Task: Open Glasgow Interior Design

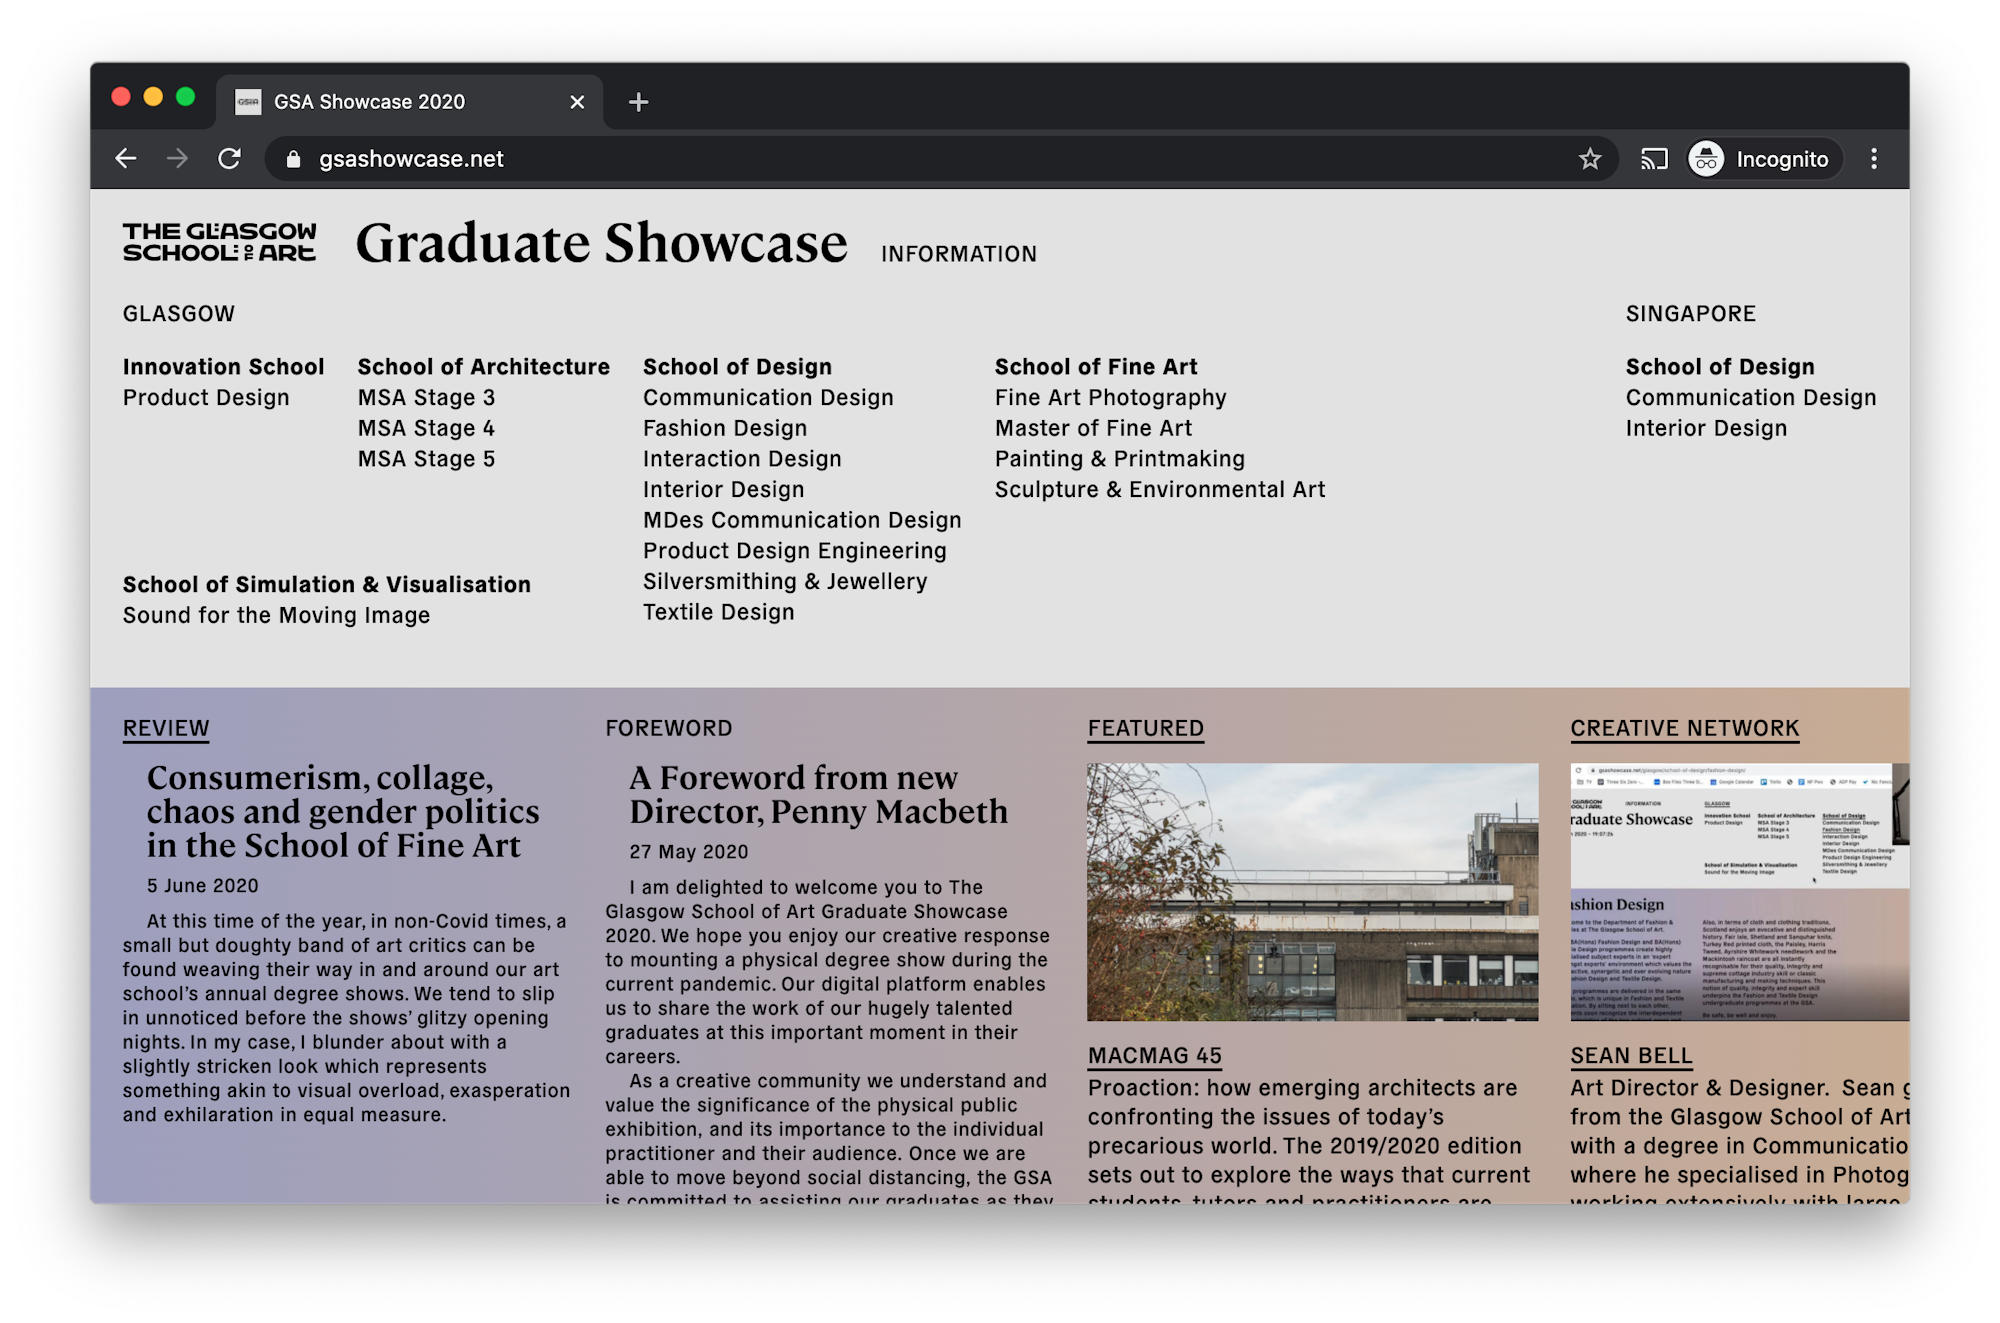Action: [723, 490]
